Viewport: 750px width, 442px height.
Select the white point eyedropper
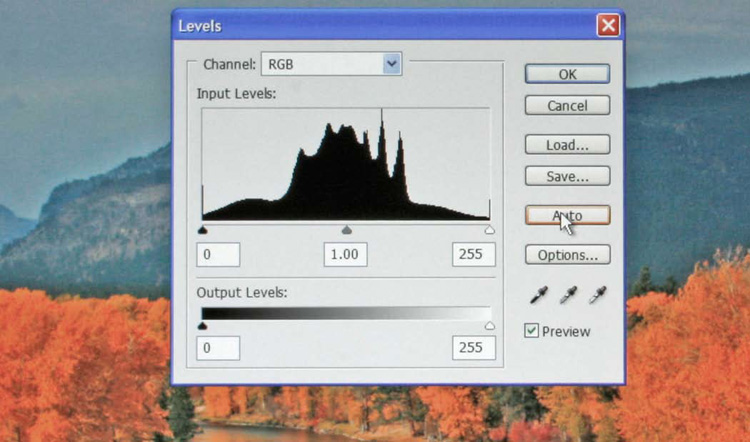coord(598,295)
